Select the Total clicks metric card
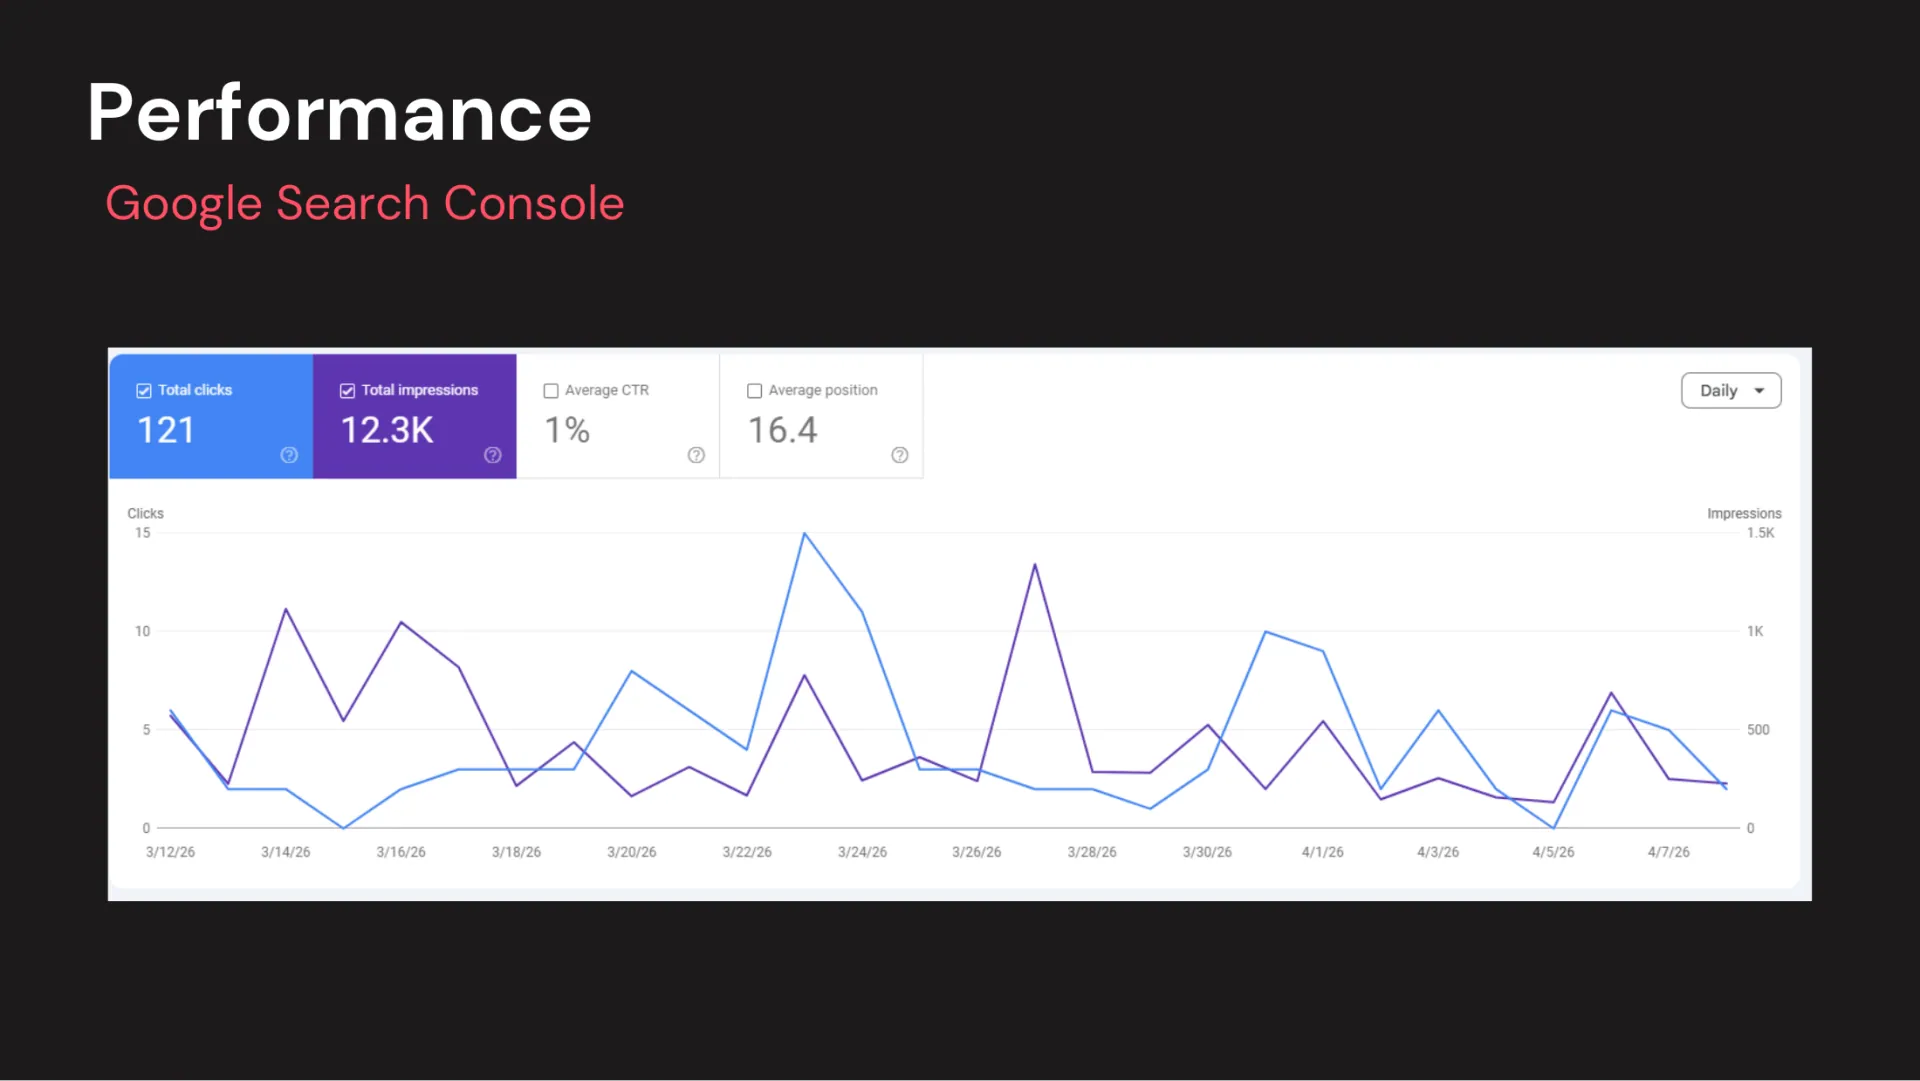 [x=211, y=416]
